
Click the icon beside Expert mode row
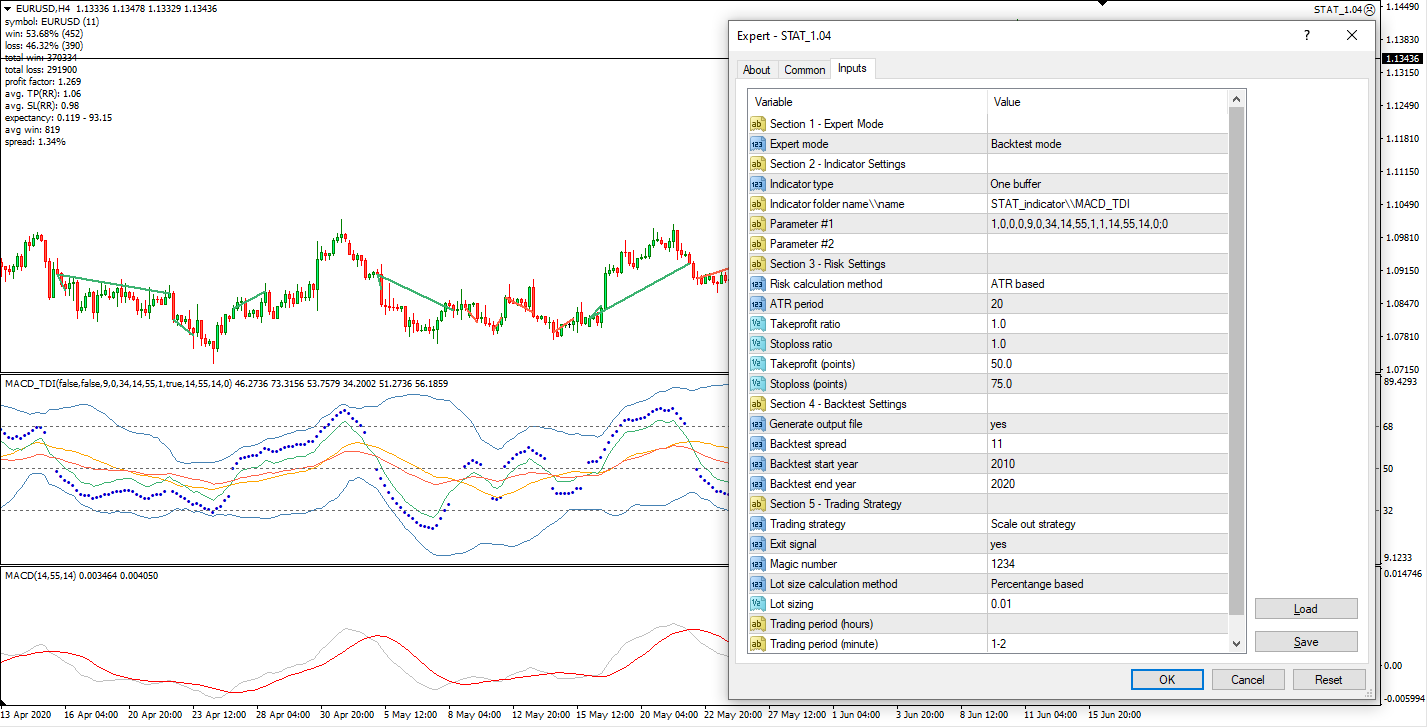click(758, 144)
